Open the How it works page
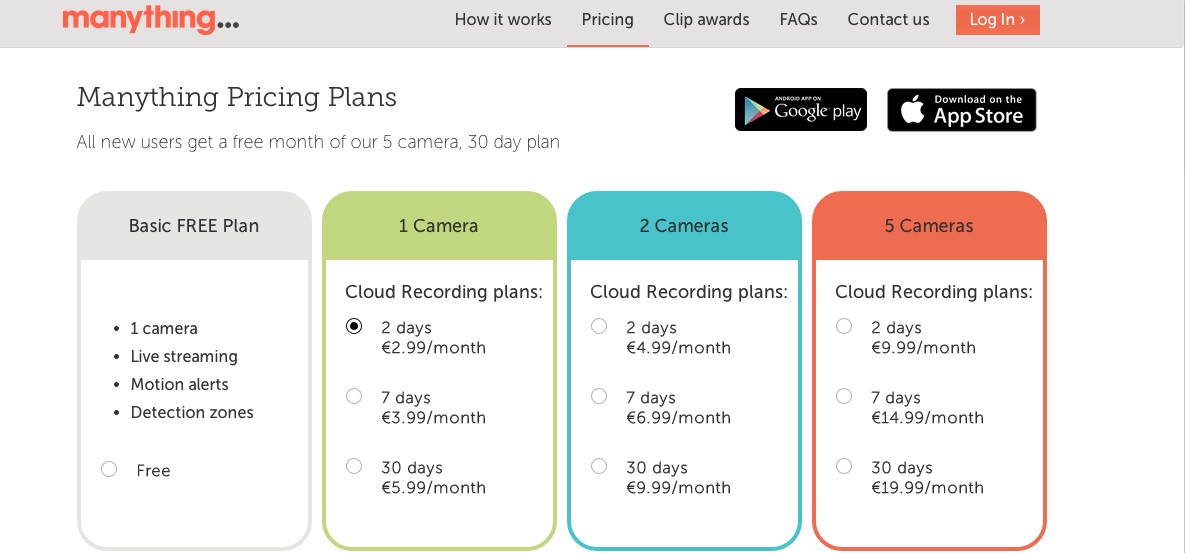The image size is (1185, 553). click(503, 20)
